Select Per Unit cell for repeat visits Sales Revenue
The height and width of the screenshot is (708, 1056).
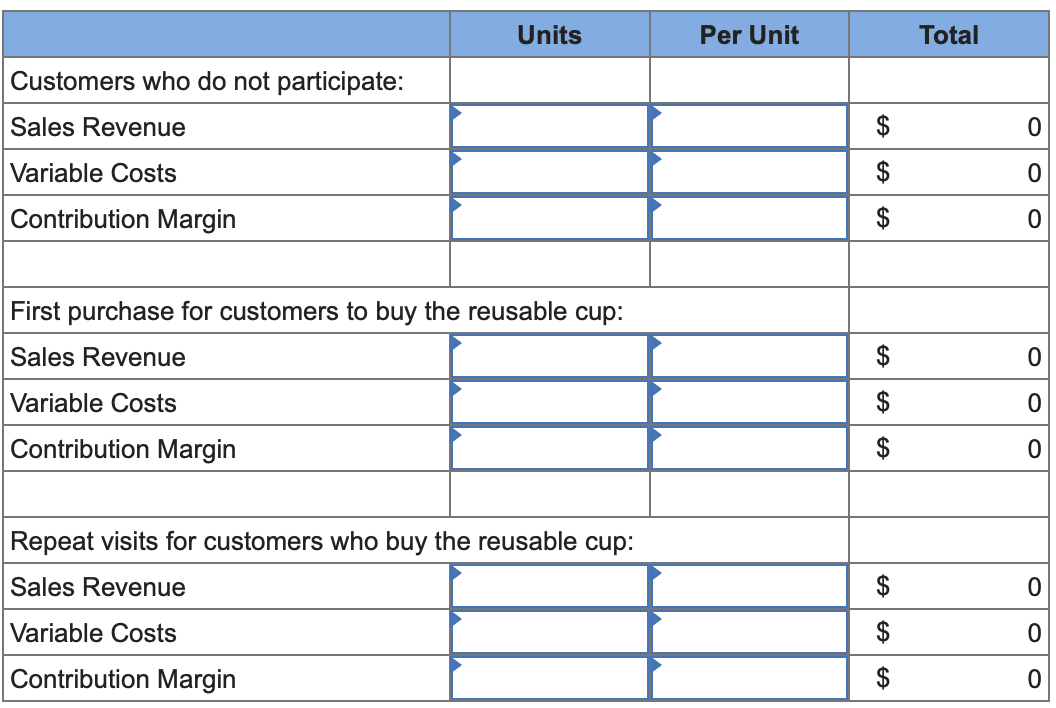point(749,586)
